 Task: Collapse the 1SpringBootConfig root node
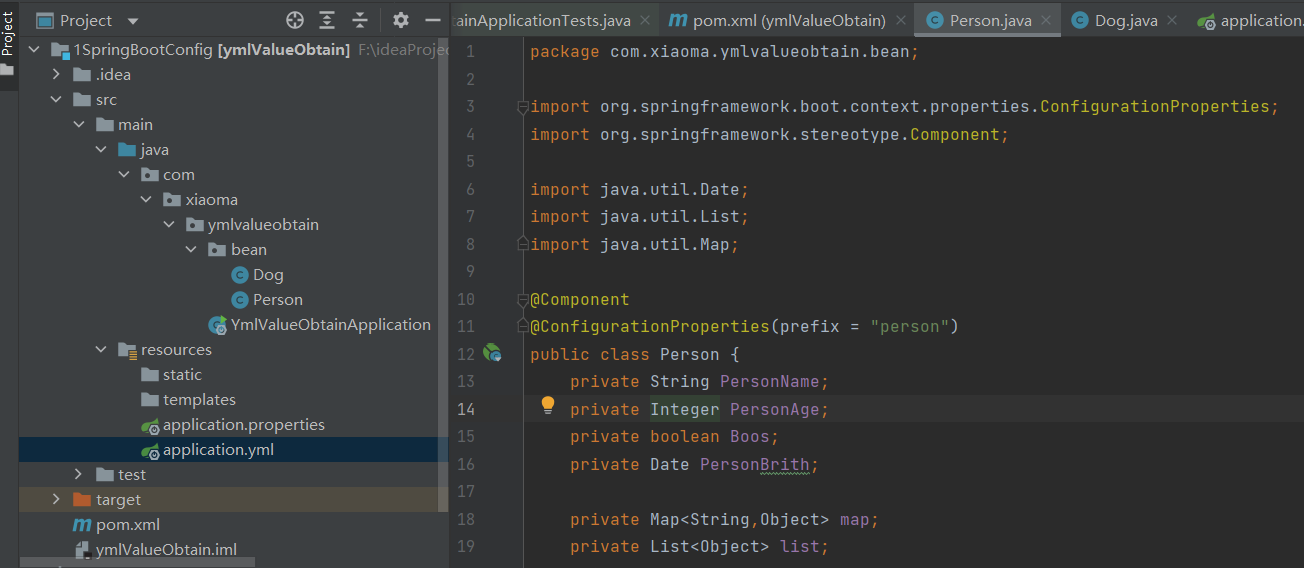pyautogui.click(x=35, y=49)
